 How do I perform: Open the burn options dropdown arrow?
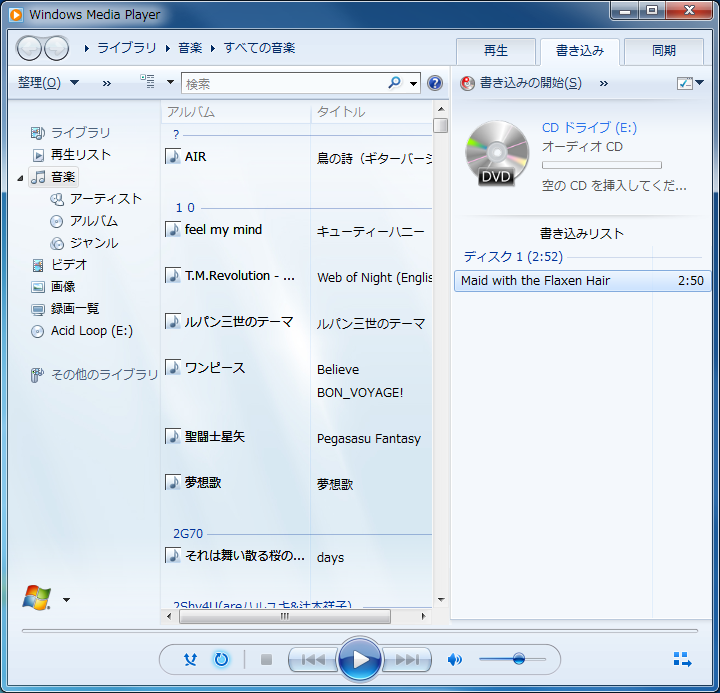coord(699,83)
